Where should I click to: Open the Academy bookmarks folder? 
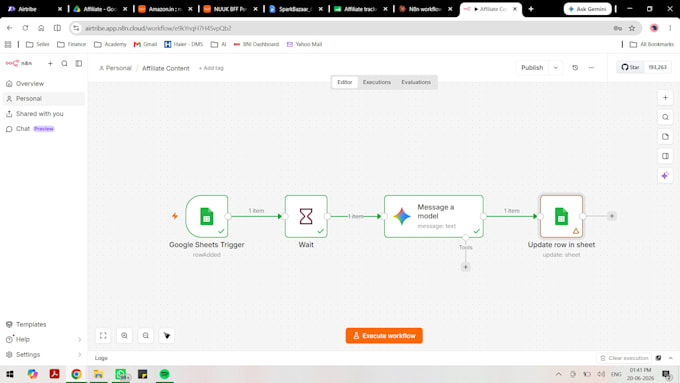point(110,44)
